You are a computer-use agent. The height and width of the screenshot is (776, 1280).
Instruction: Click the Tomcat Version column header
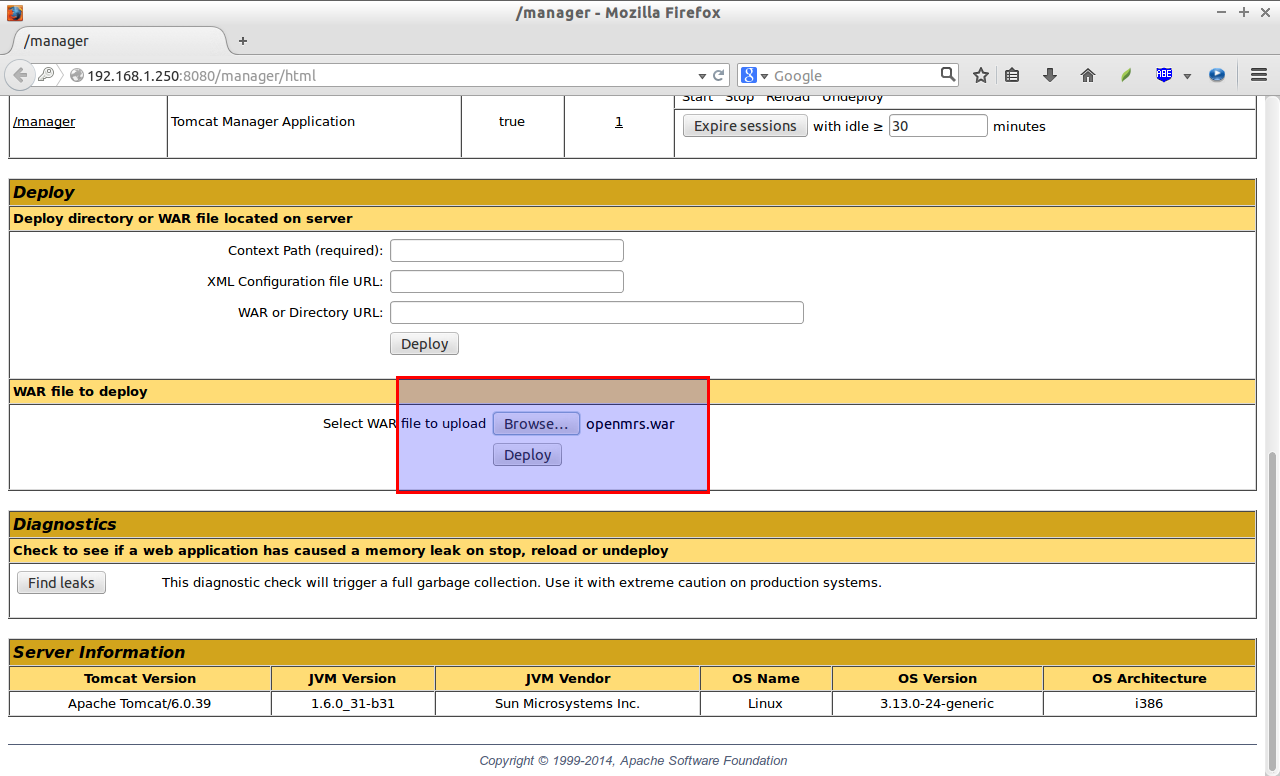(x=140, y=678)
